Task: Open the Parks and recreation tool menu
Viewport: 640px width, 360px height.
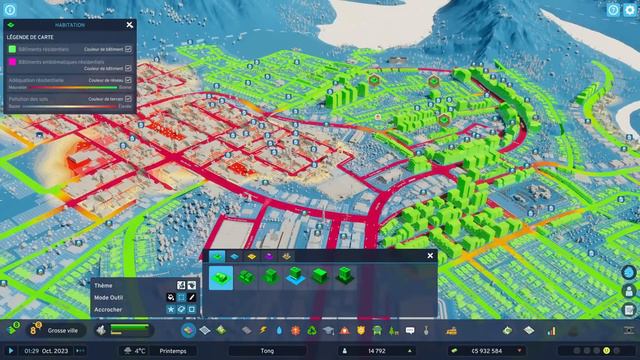Action: pyautogui.click(x=393, y=330)
